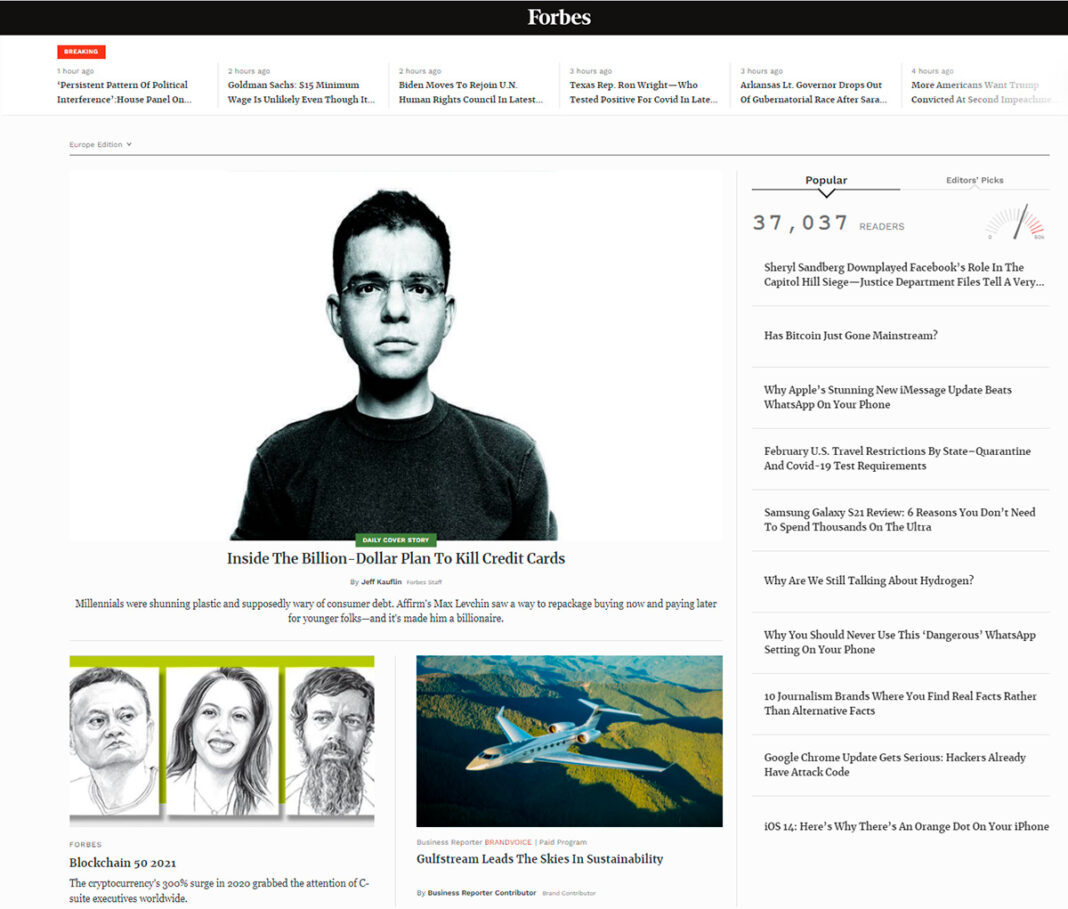1068x909 pixels.
Task: Click the 'Blockchain 50 2021' headline
Action: click(123, 862)
